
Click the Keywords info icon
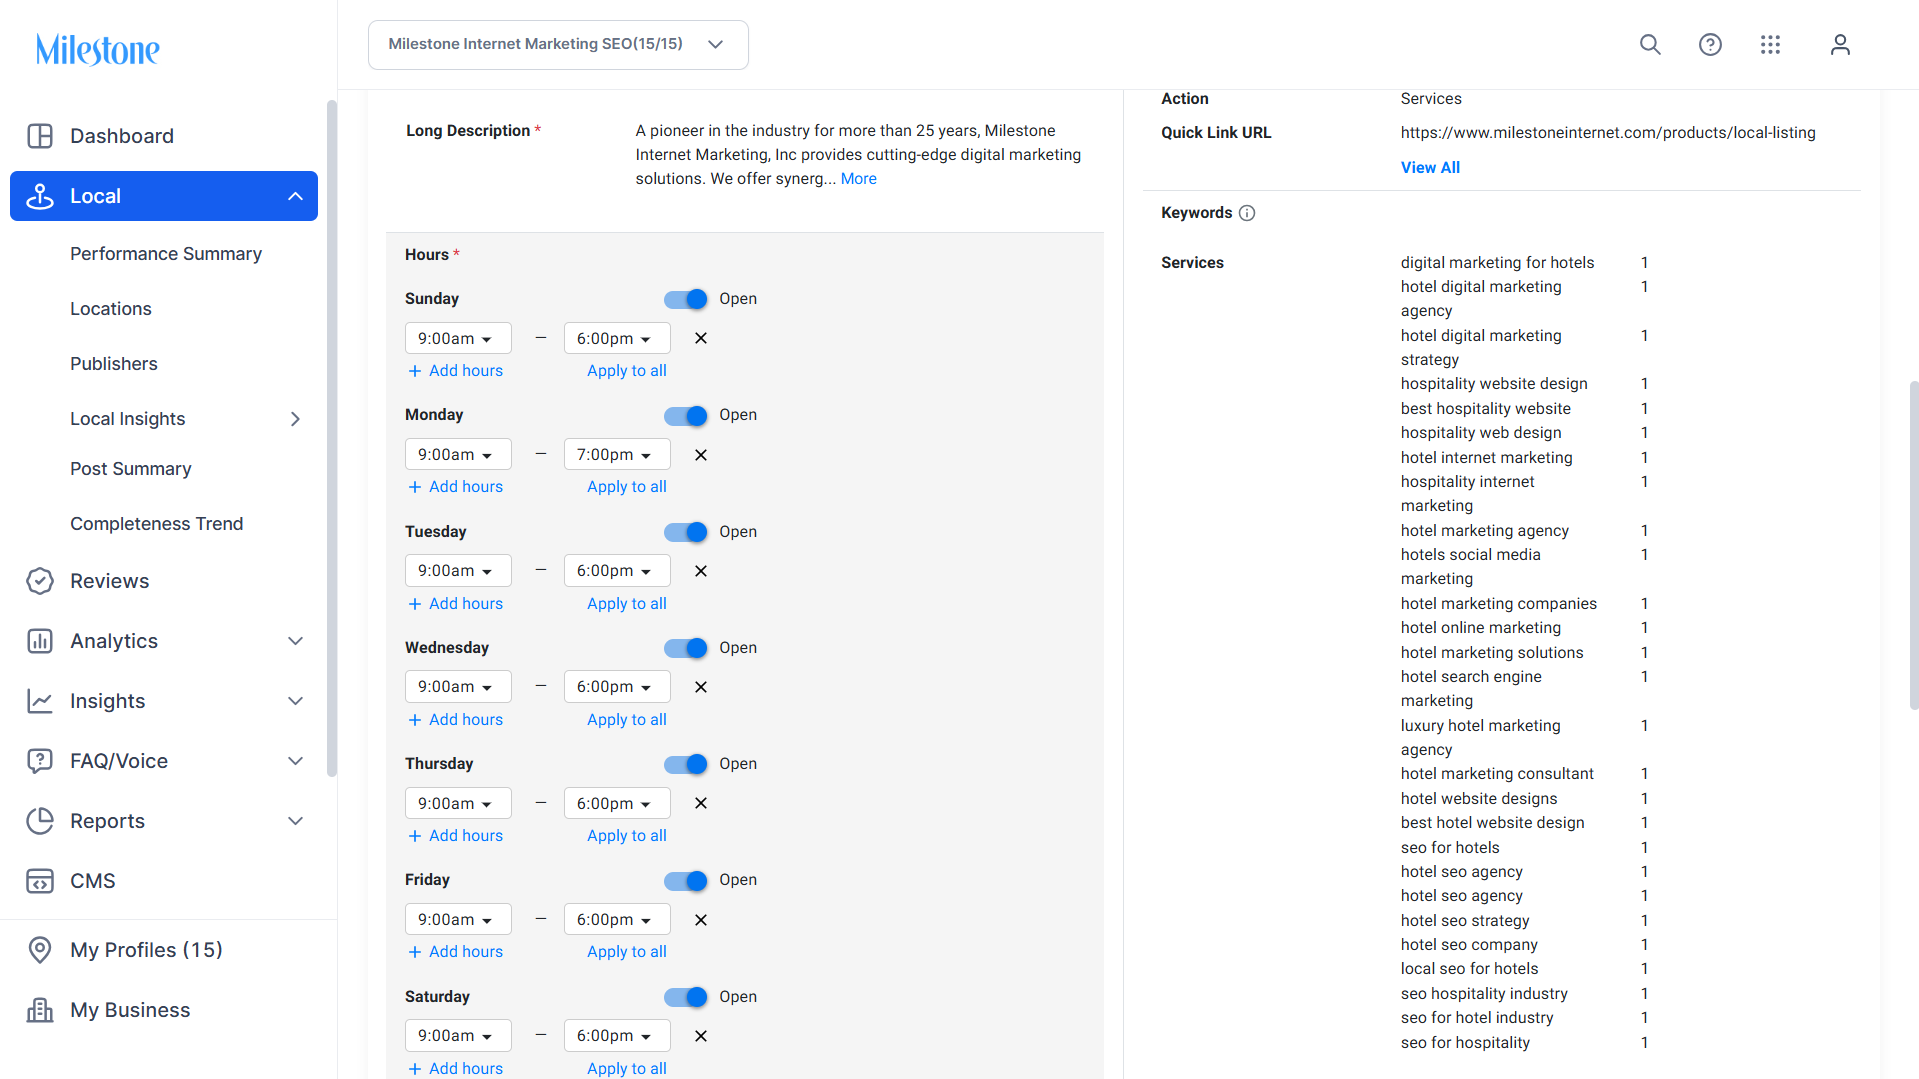pyautogui.click(x=1247, y=213)
